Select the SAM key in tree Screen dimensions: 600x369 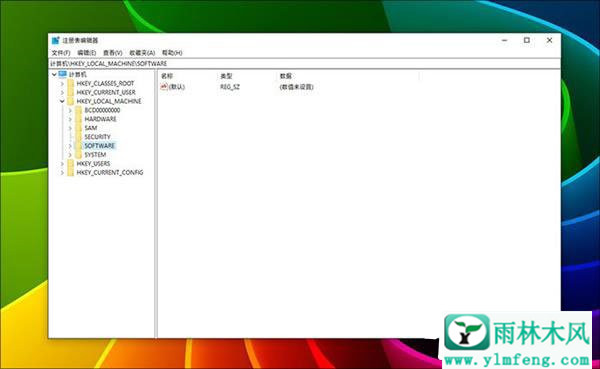91,128
